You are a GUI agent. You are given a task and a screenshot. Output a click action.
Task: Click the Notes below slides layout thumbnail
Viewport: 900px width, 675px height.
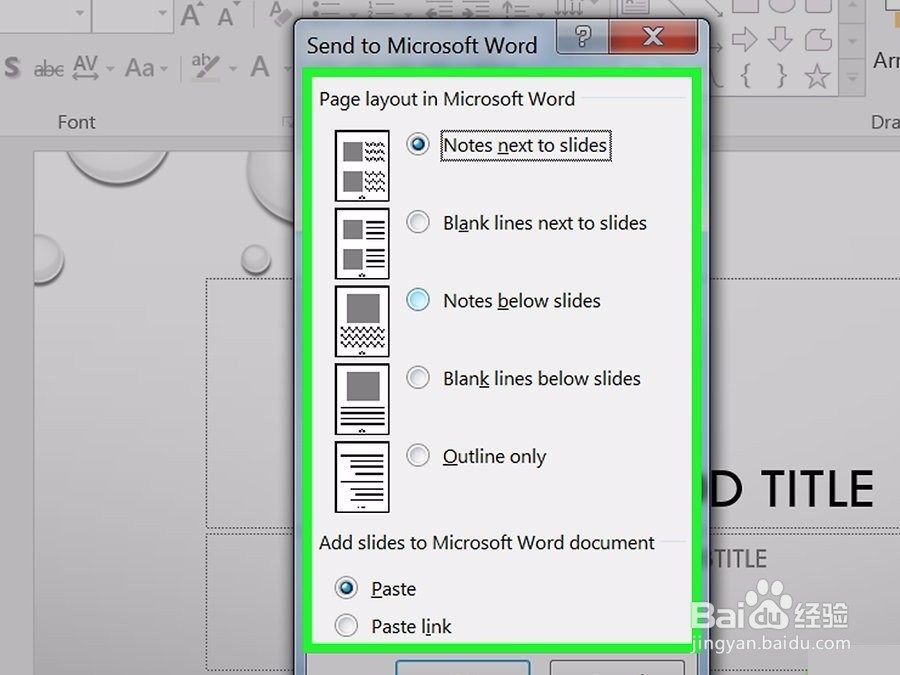pos(362,321)
